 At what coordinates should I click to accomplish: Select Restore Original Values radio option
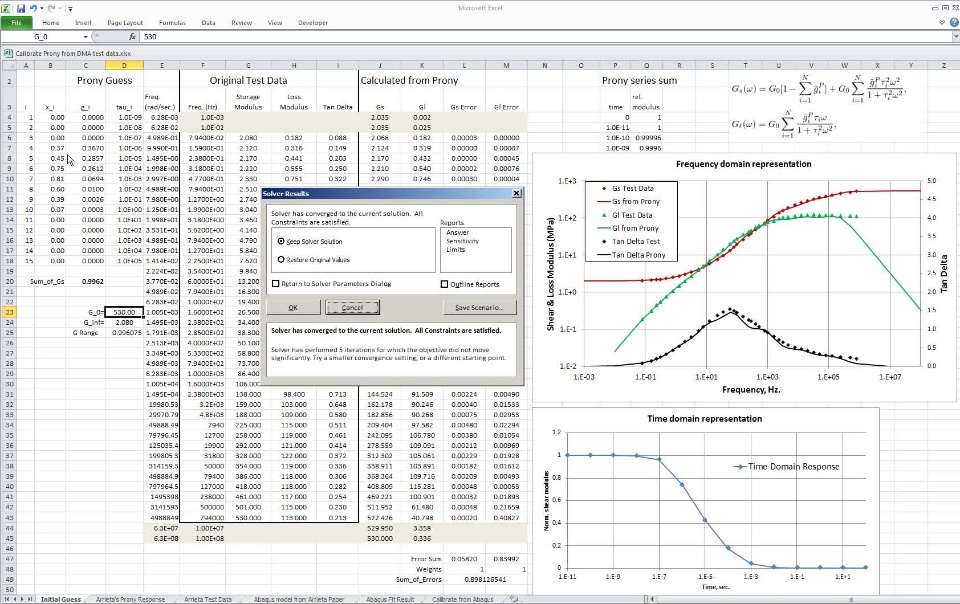point(279,259)
